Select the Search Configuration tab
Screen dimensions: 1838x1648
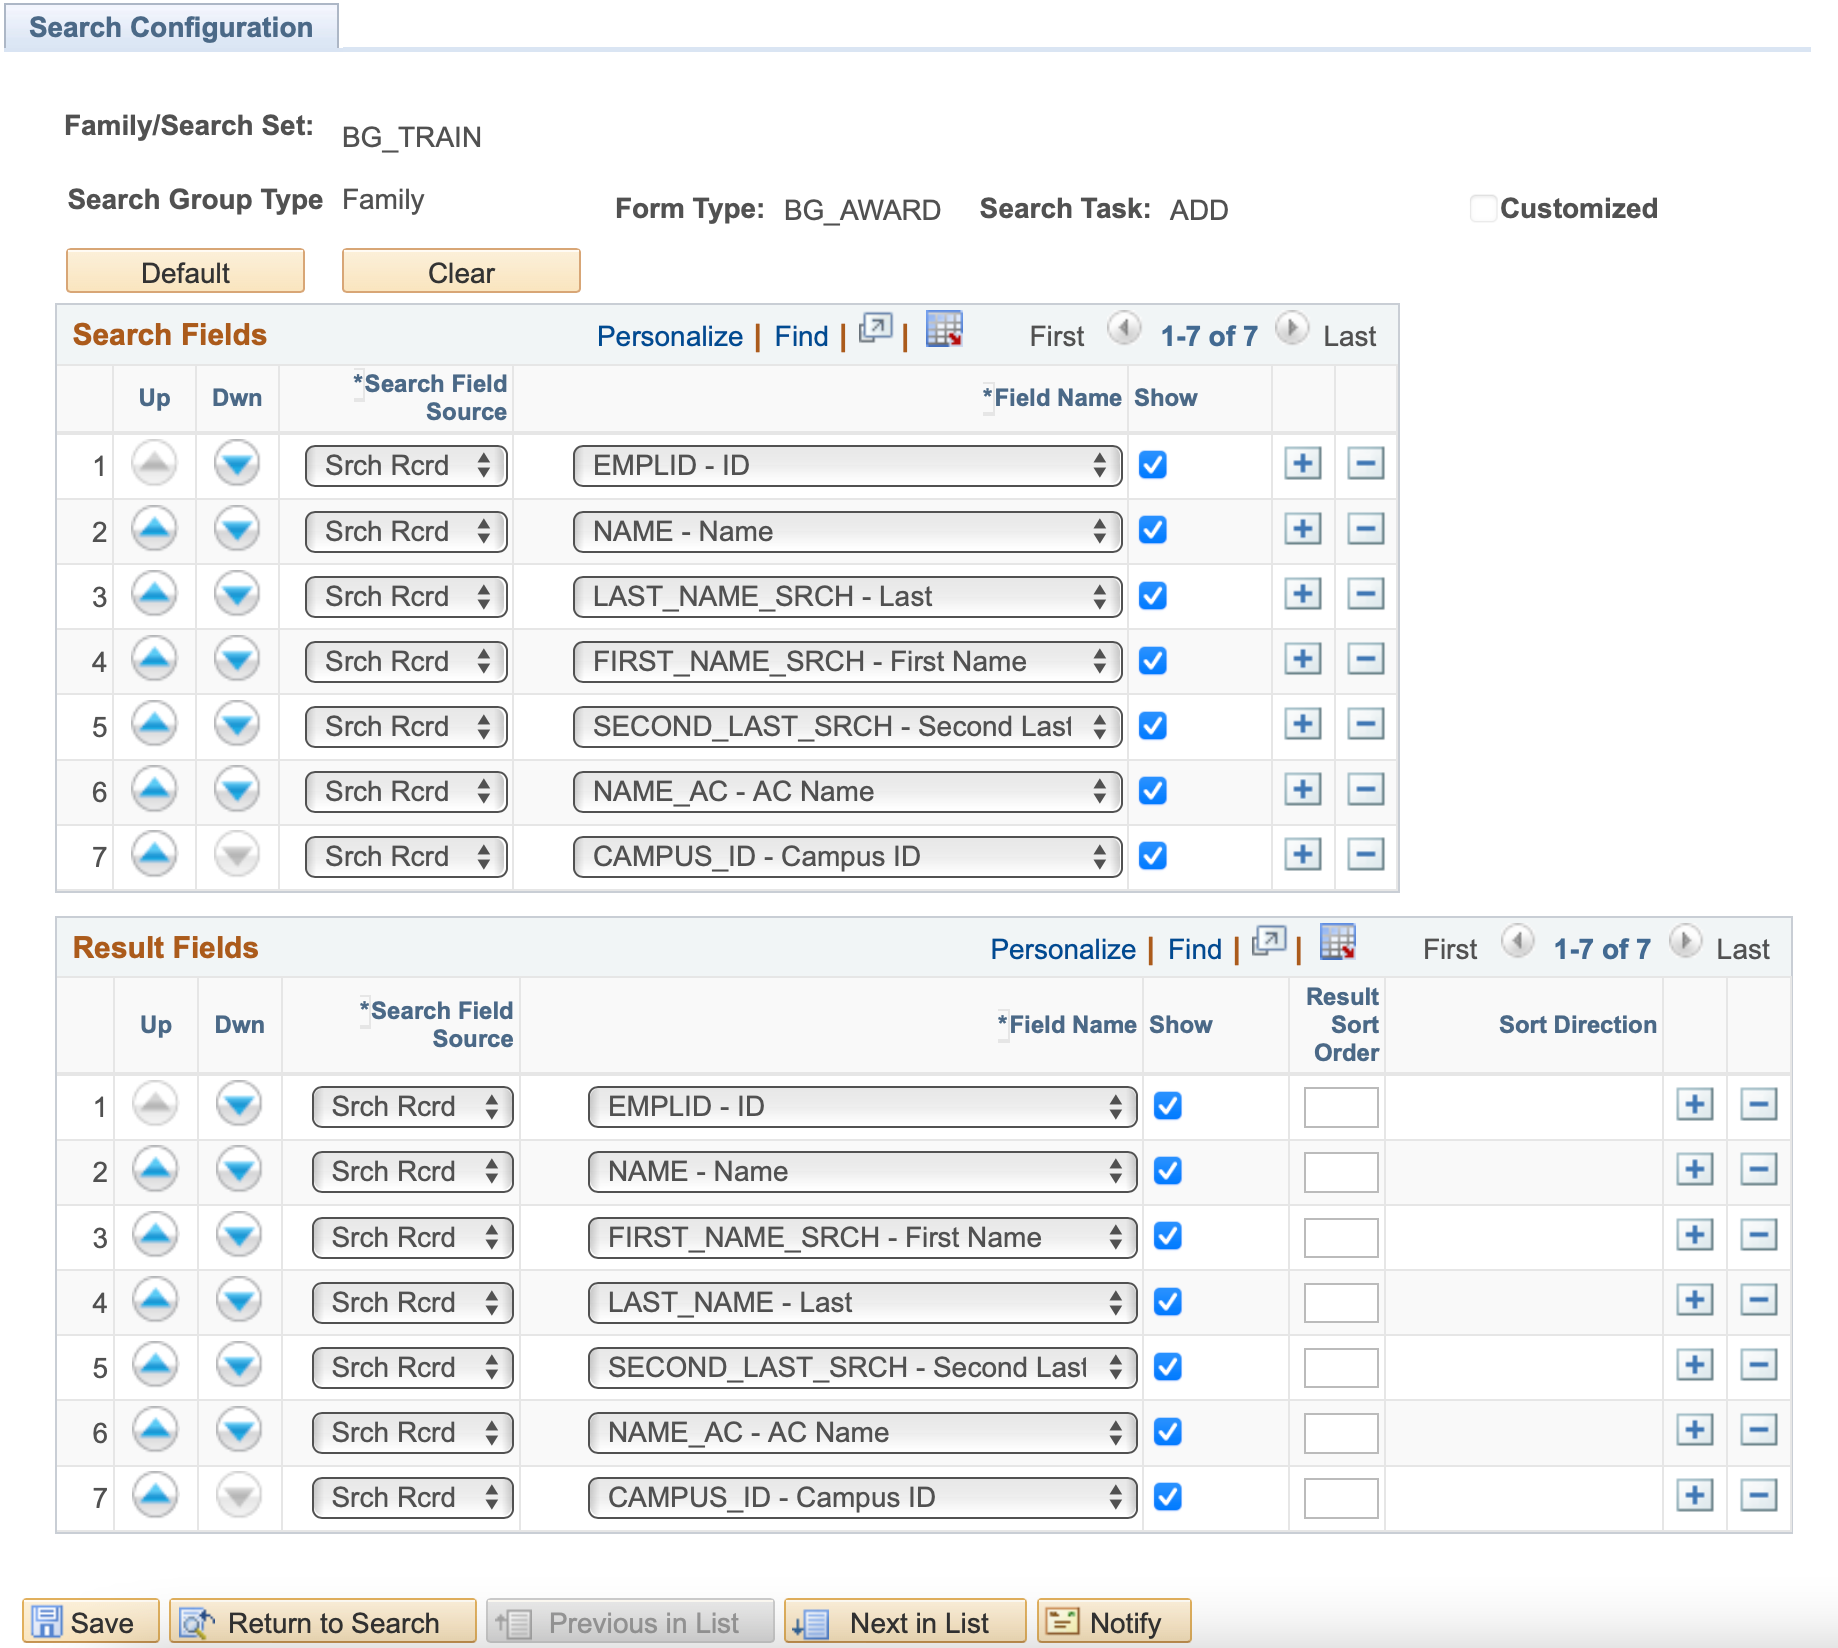point(171,27)
